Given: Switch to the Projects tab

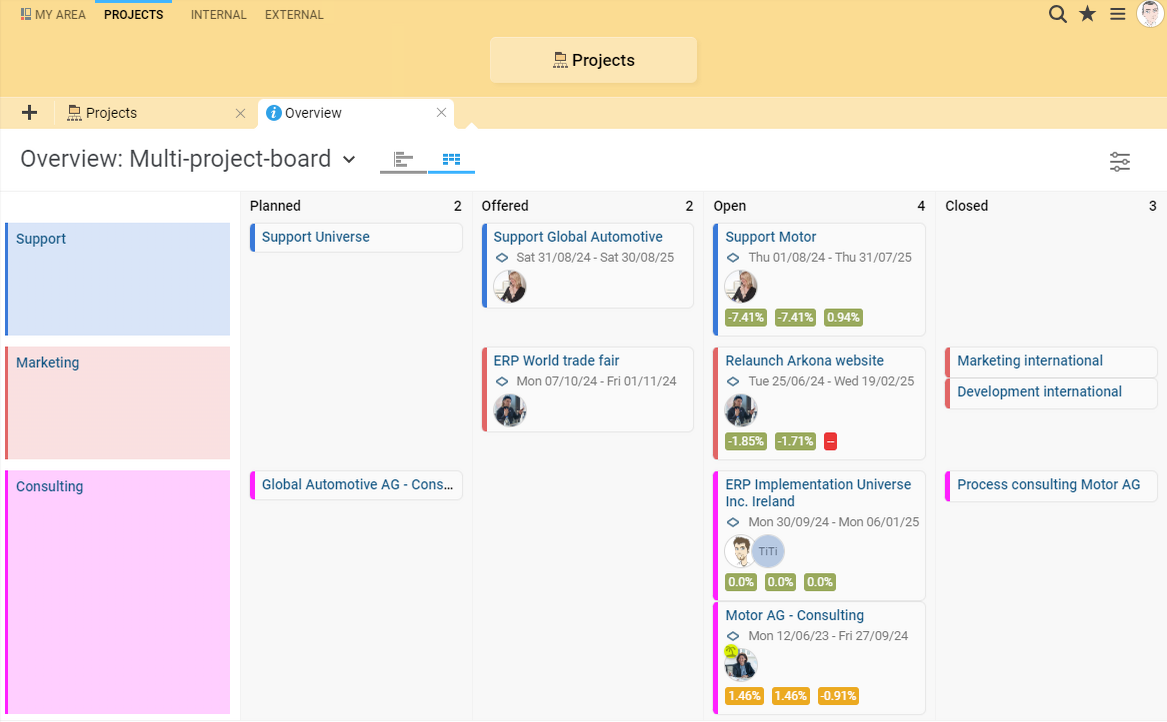Looking at the screenshot, I should [112, 112].
